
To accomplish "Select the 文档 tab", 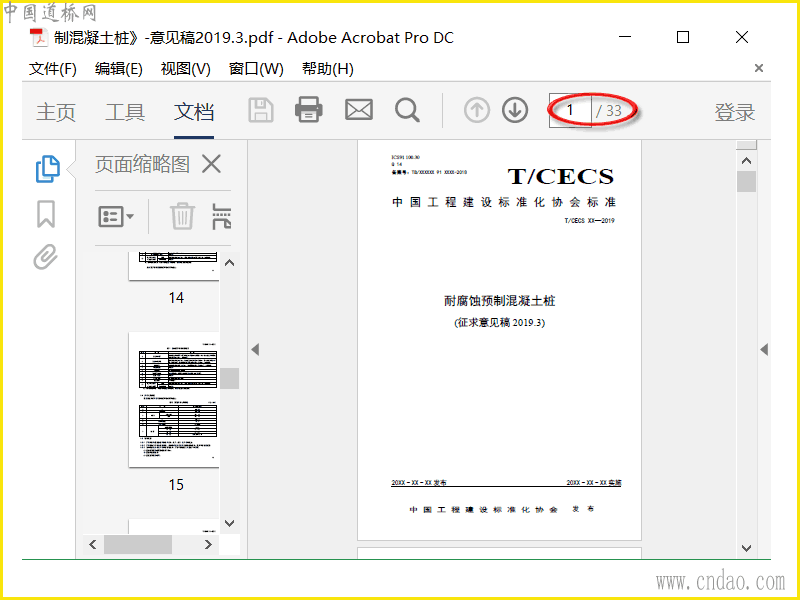I will tap(193, 112).
